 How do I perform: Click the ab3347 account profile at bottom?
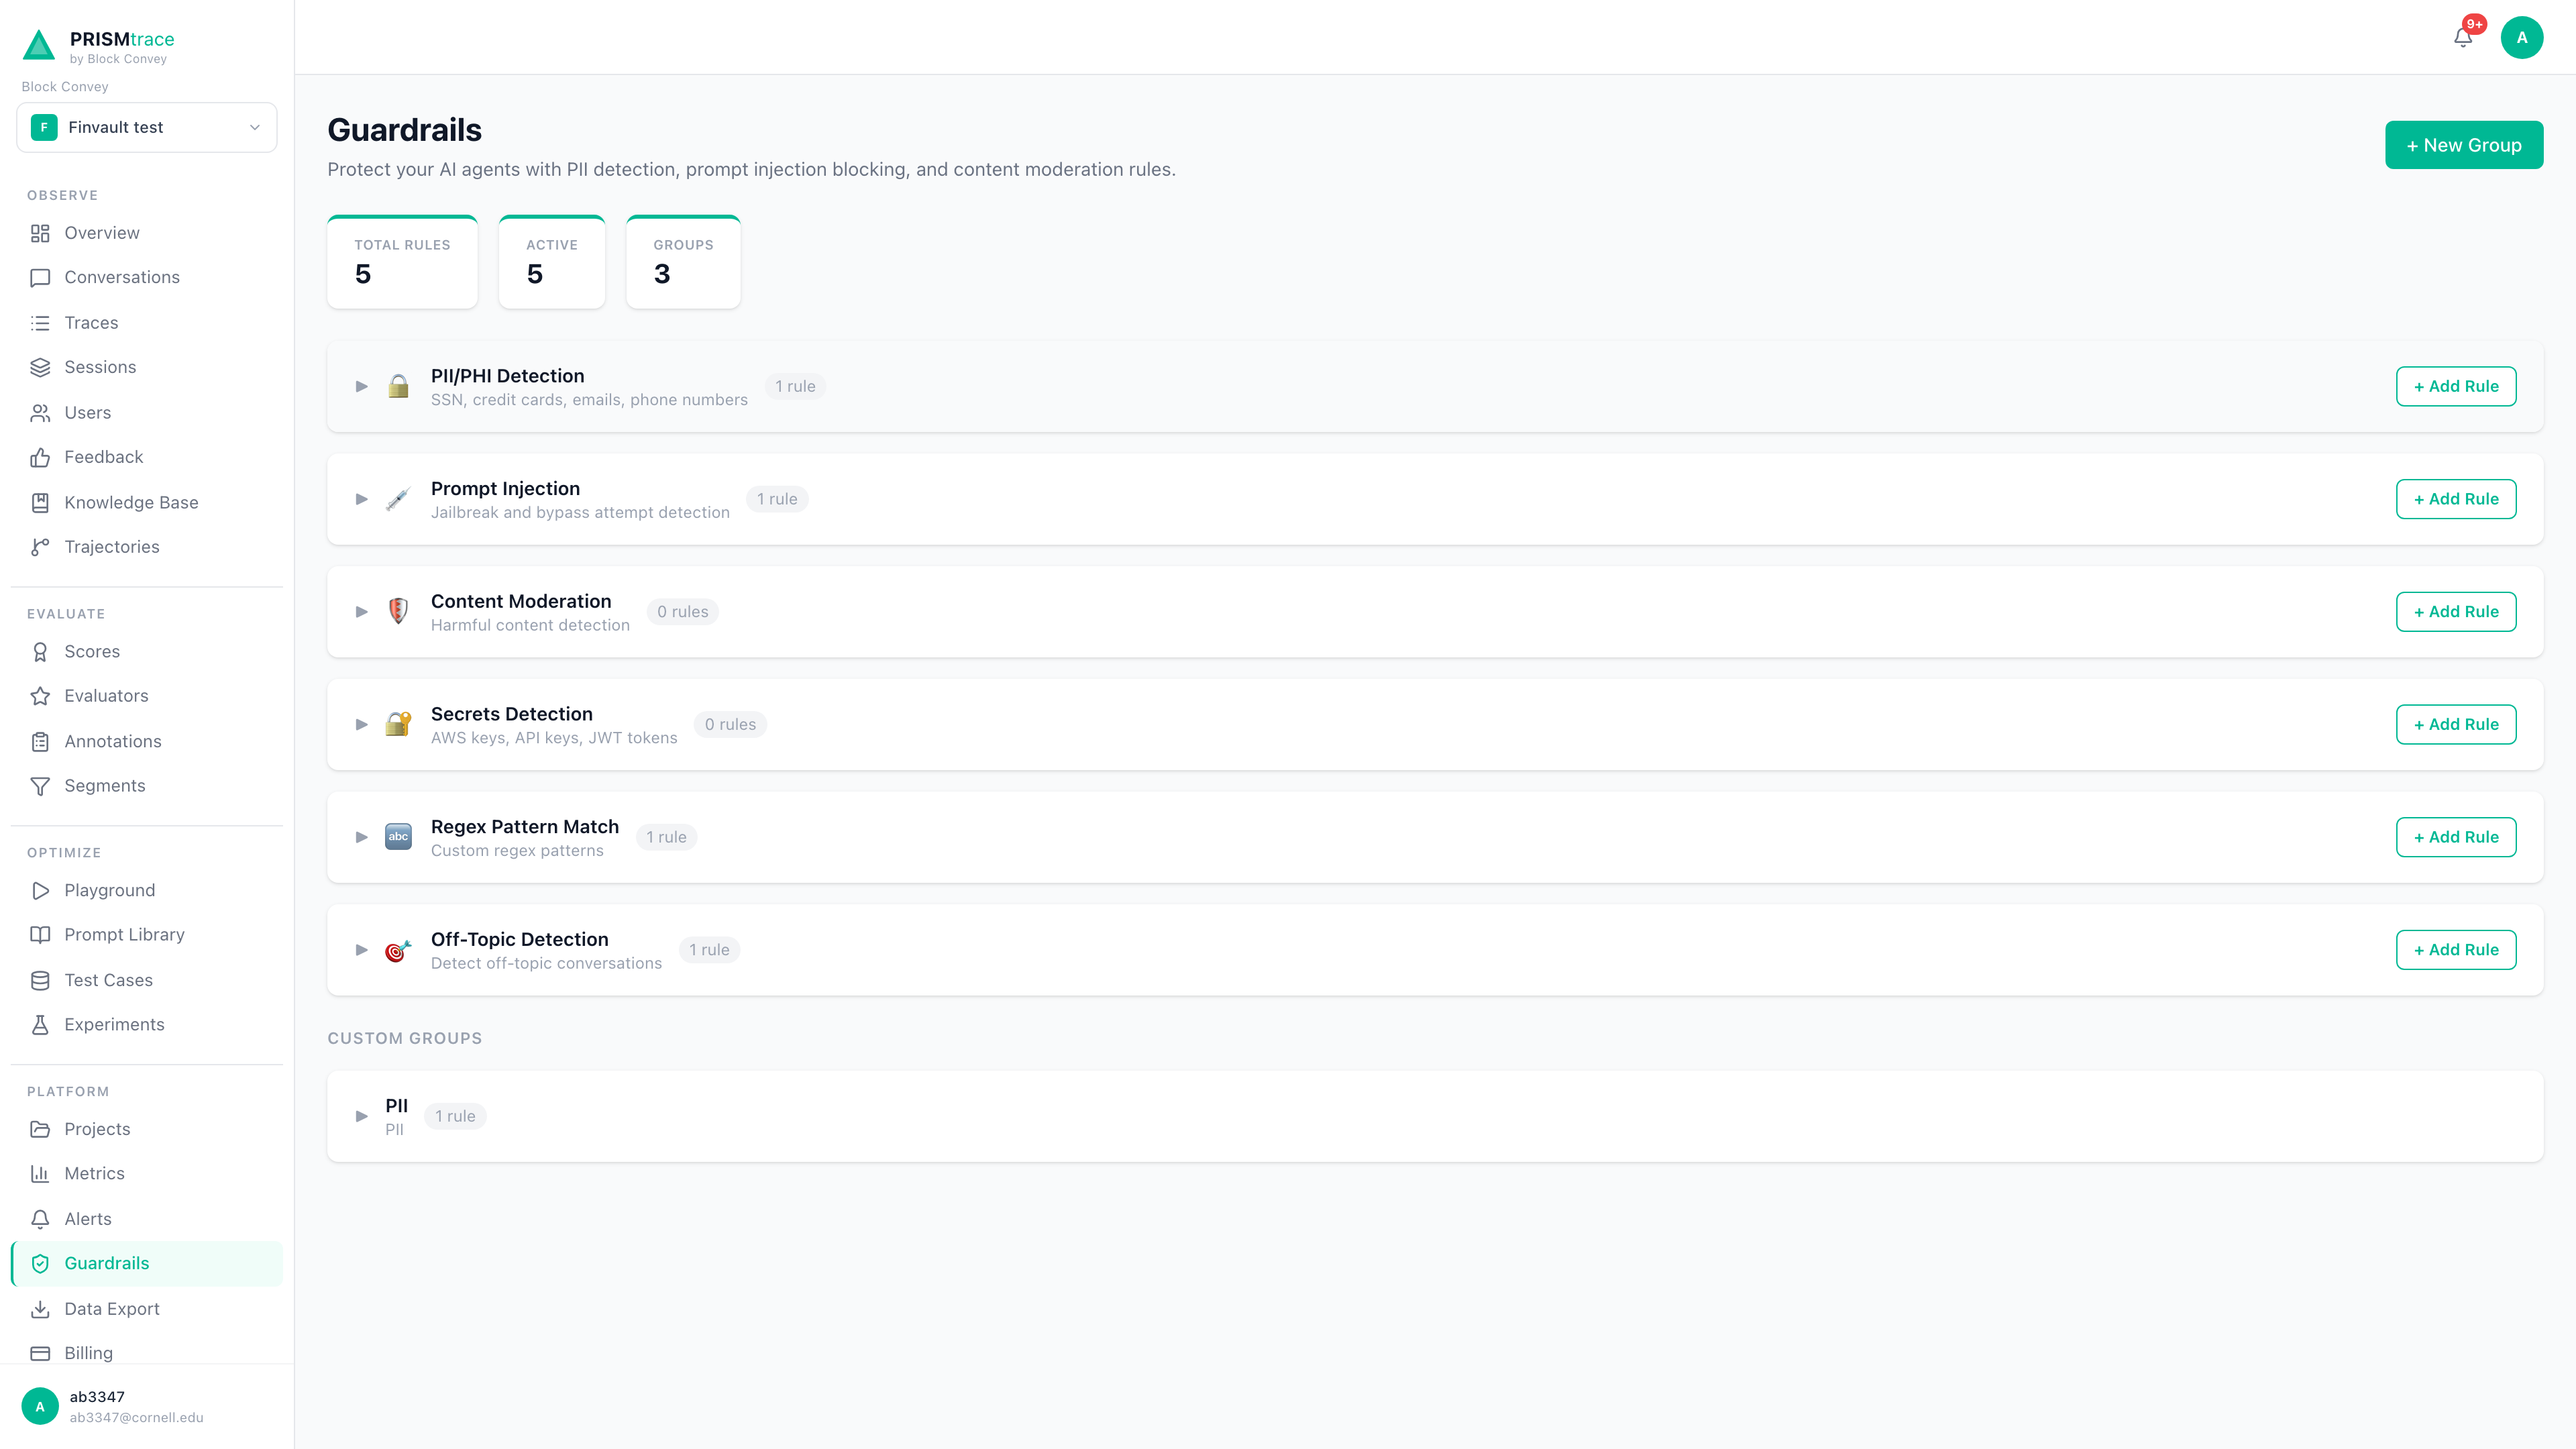(147, 1407)
